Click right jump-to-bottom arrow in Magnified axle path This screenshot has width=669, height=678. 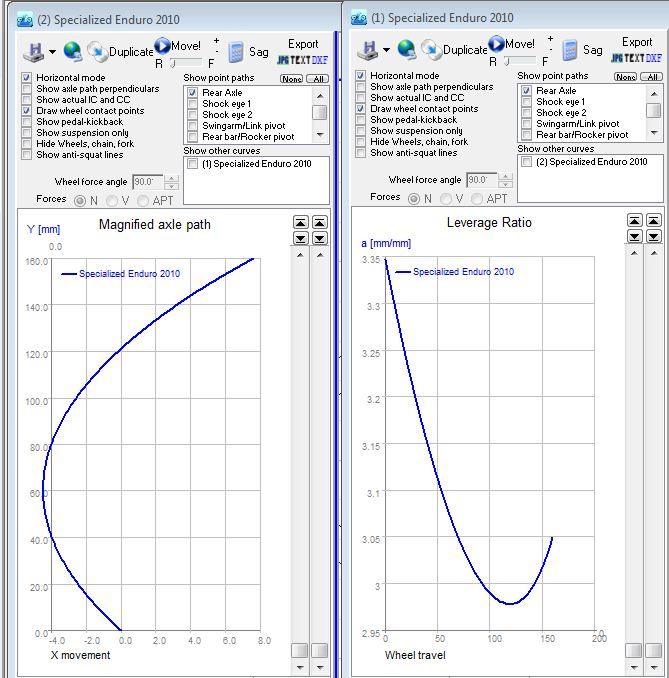pyautogui.click(x=320, y=238)
